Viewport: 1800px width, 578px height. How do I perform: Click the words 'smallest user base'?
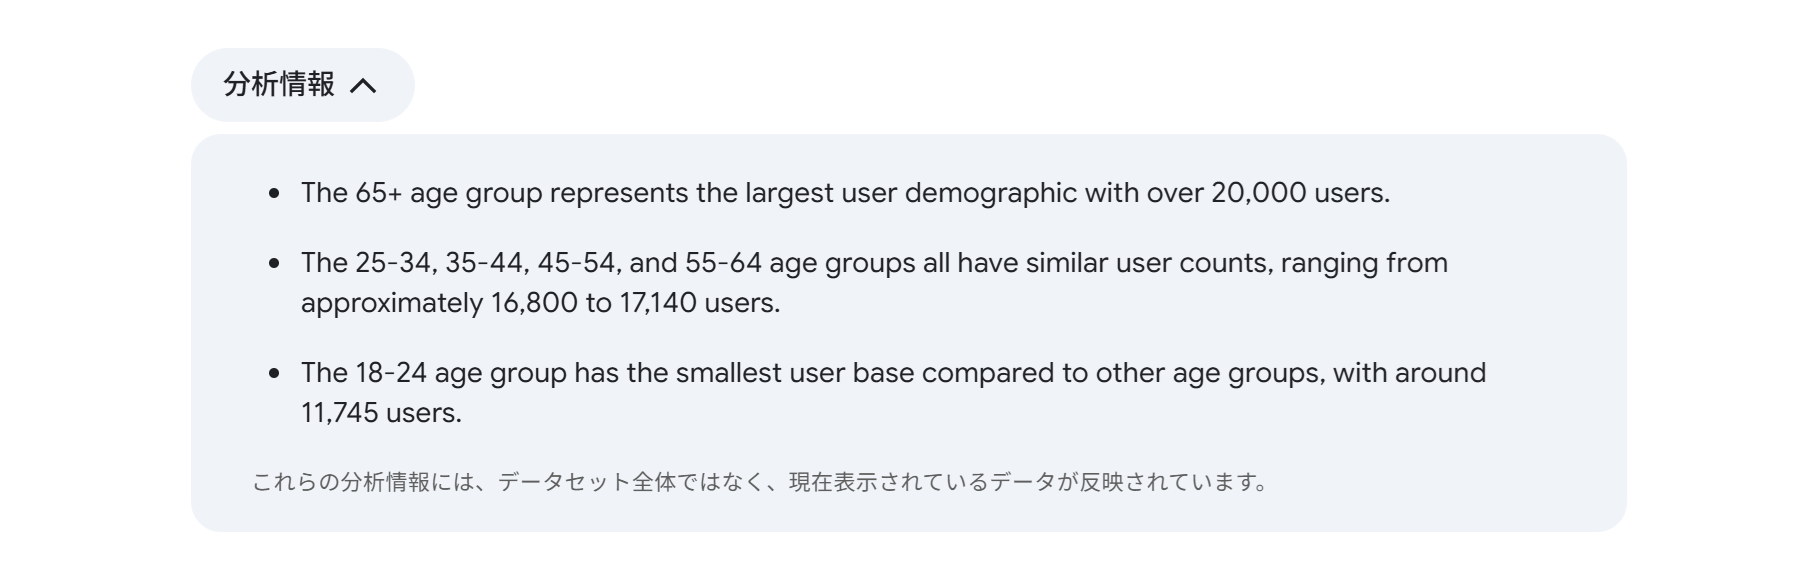[795, 373]
